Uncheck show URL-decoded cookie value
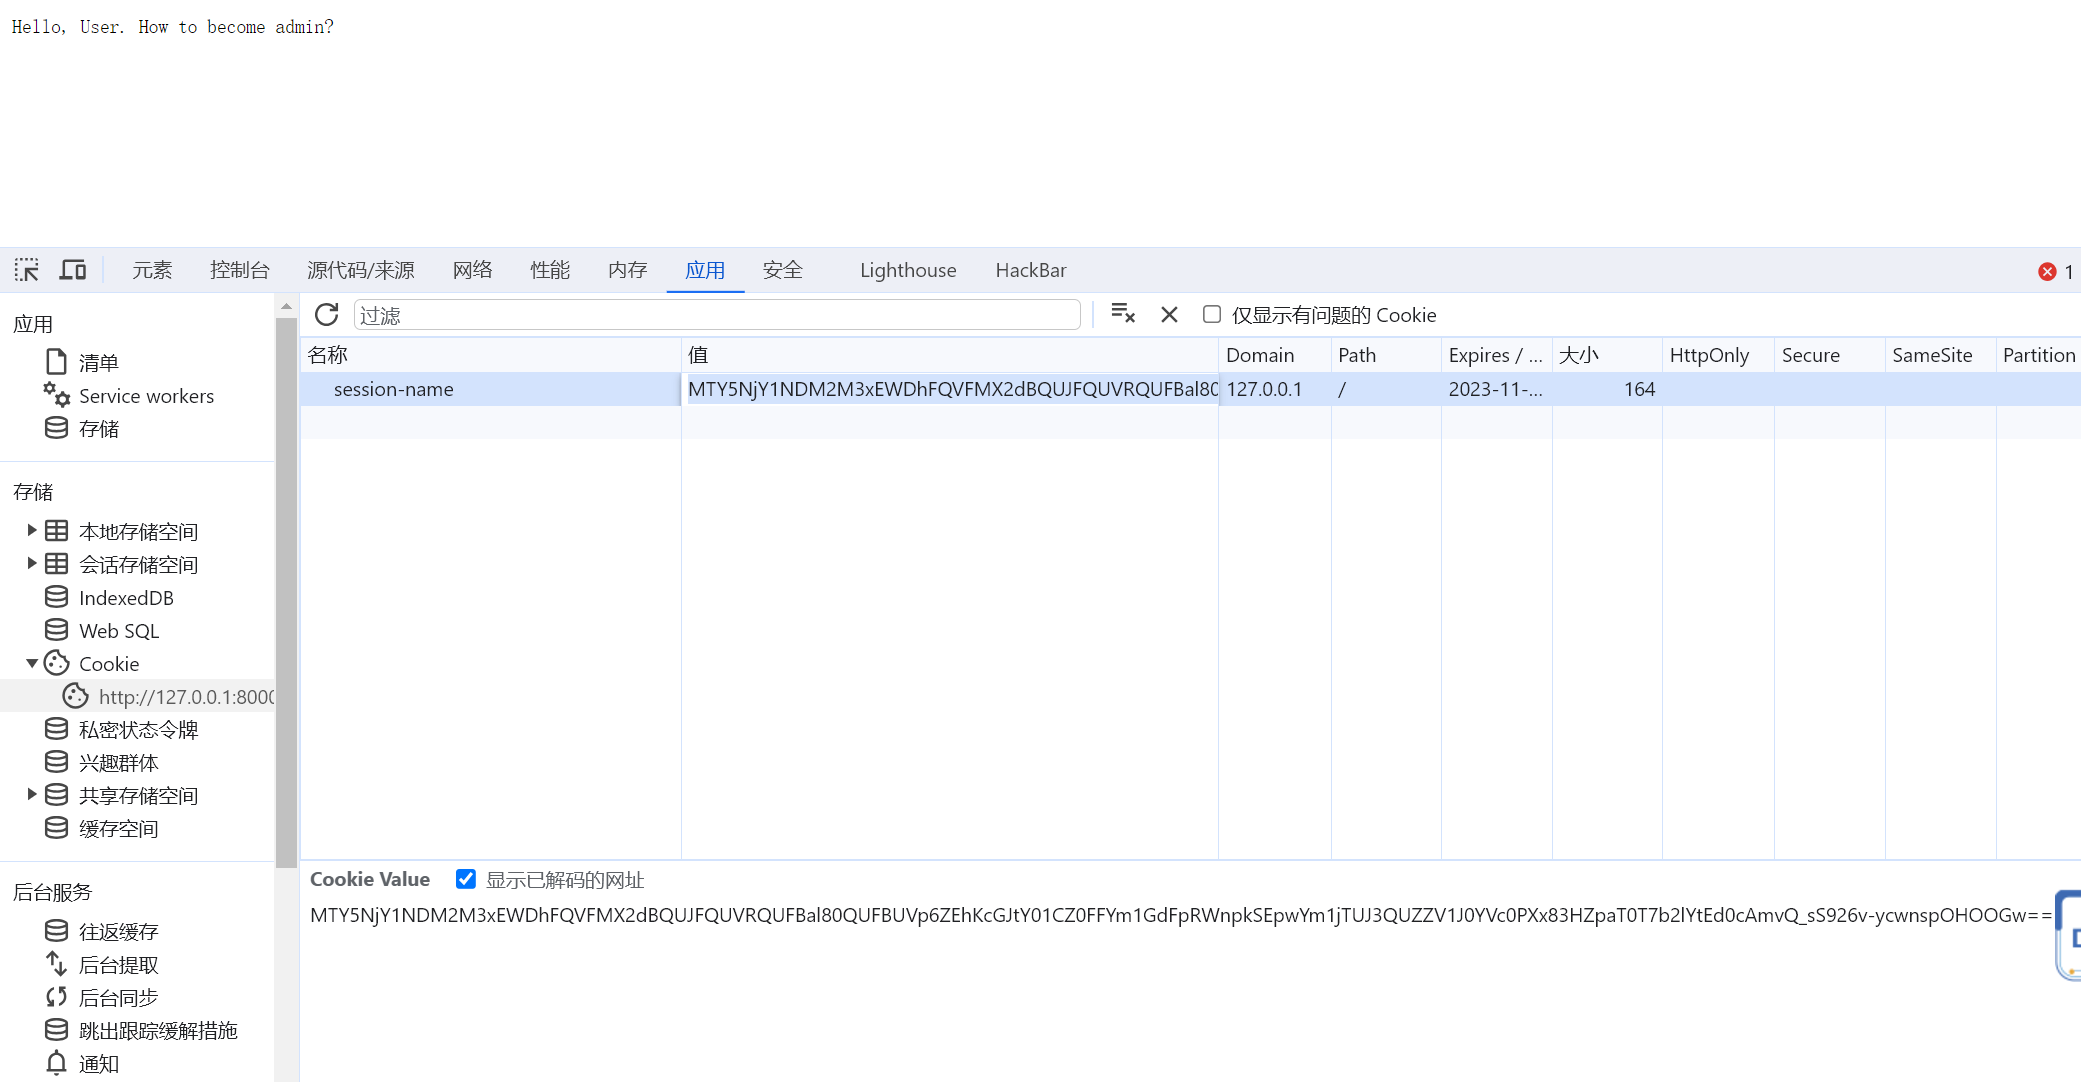This screenshot has width=2081, height=1082. [x=466, y=879]
